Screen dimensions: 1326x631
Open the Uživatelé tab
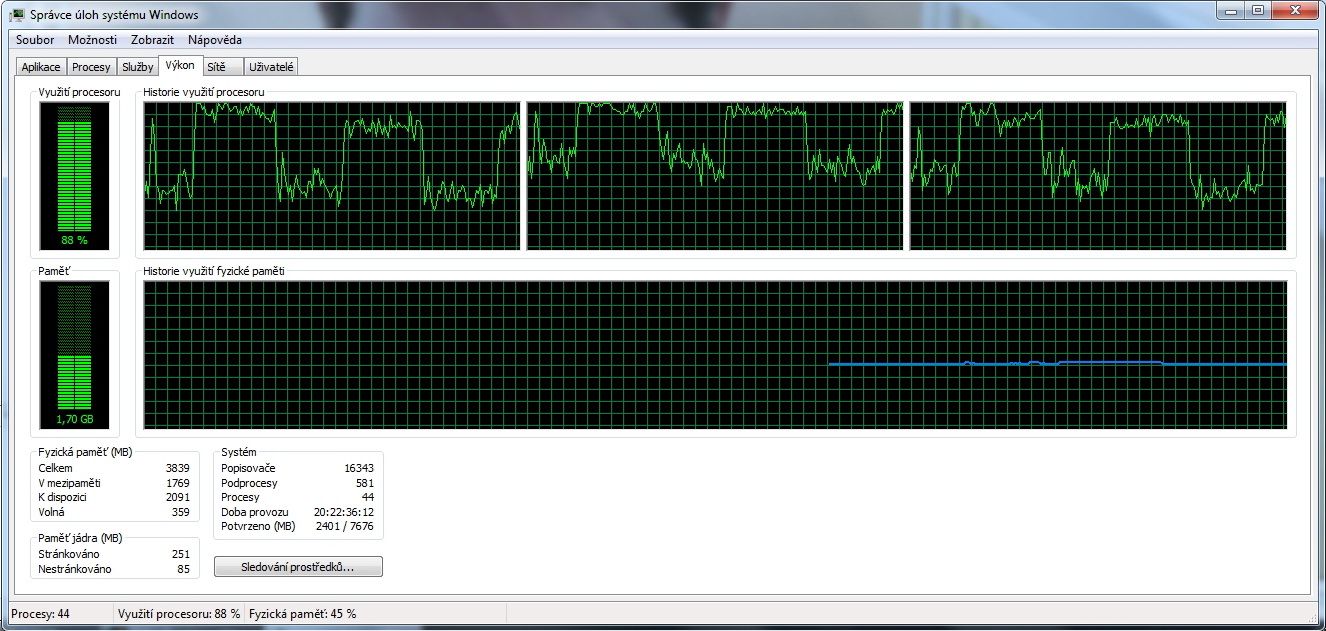pos(271,67)
